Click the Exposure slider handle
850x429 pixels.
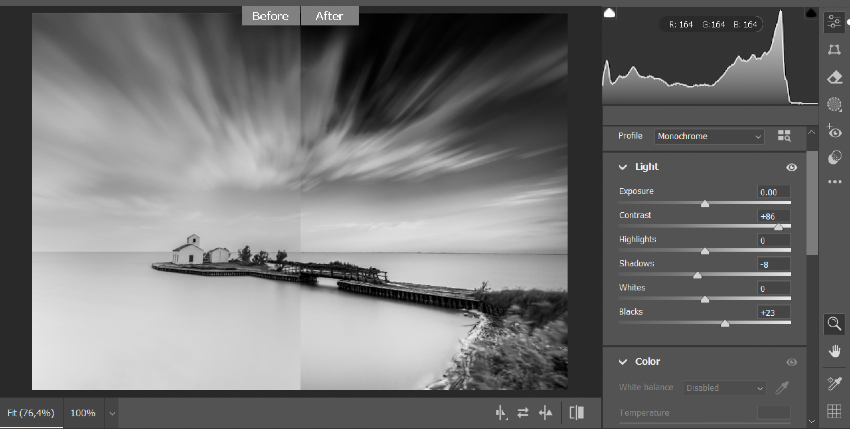click(x=705, y=204)
